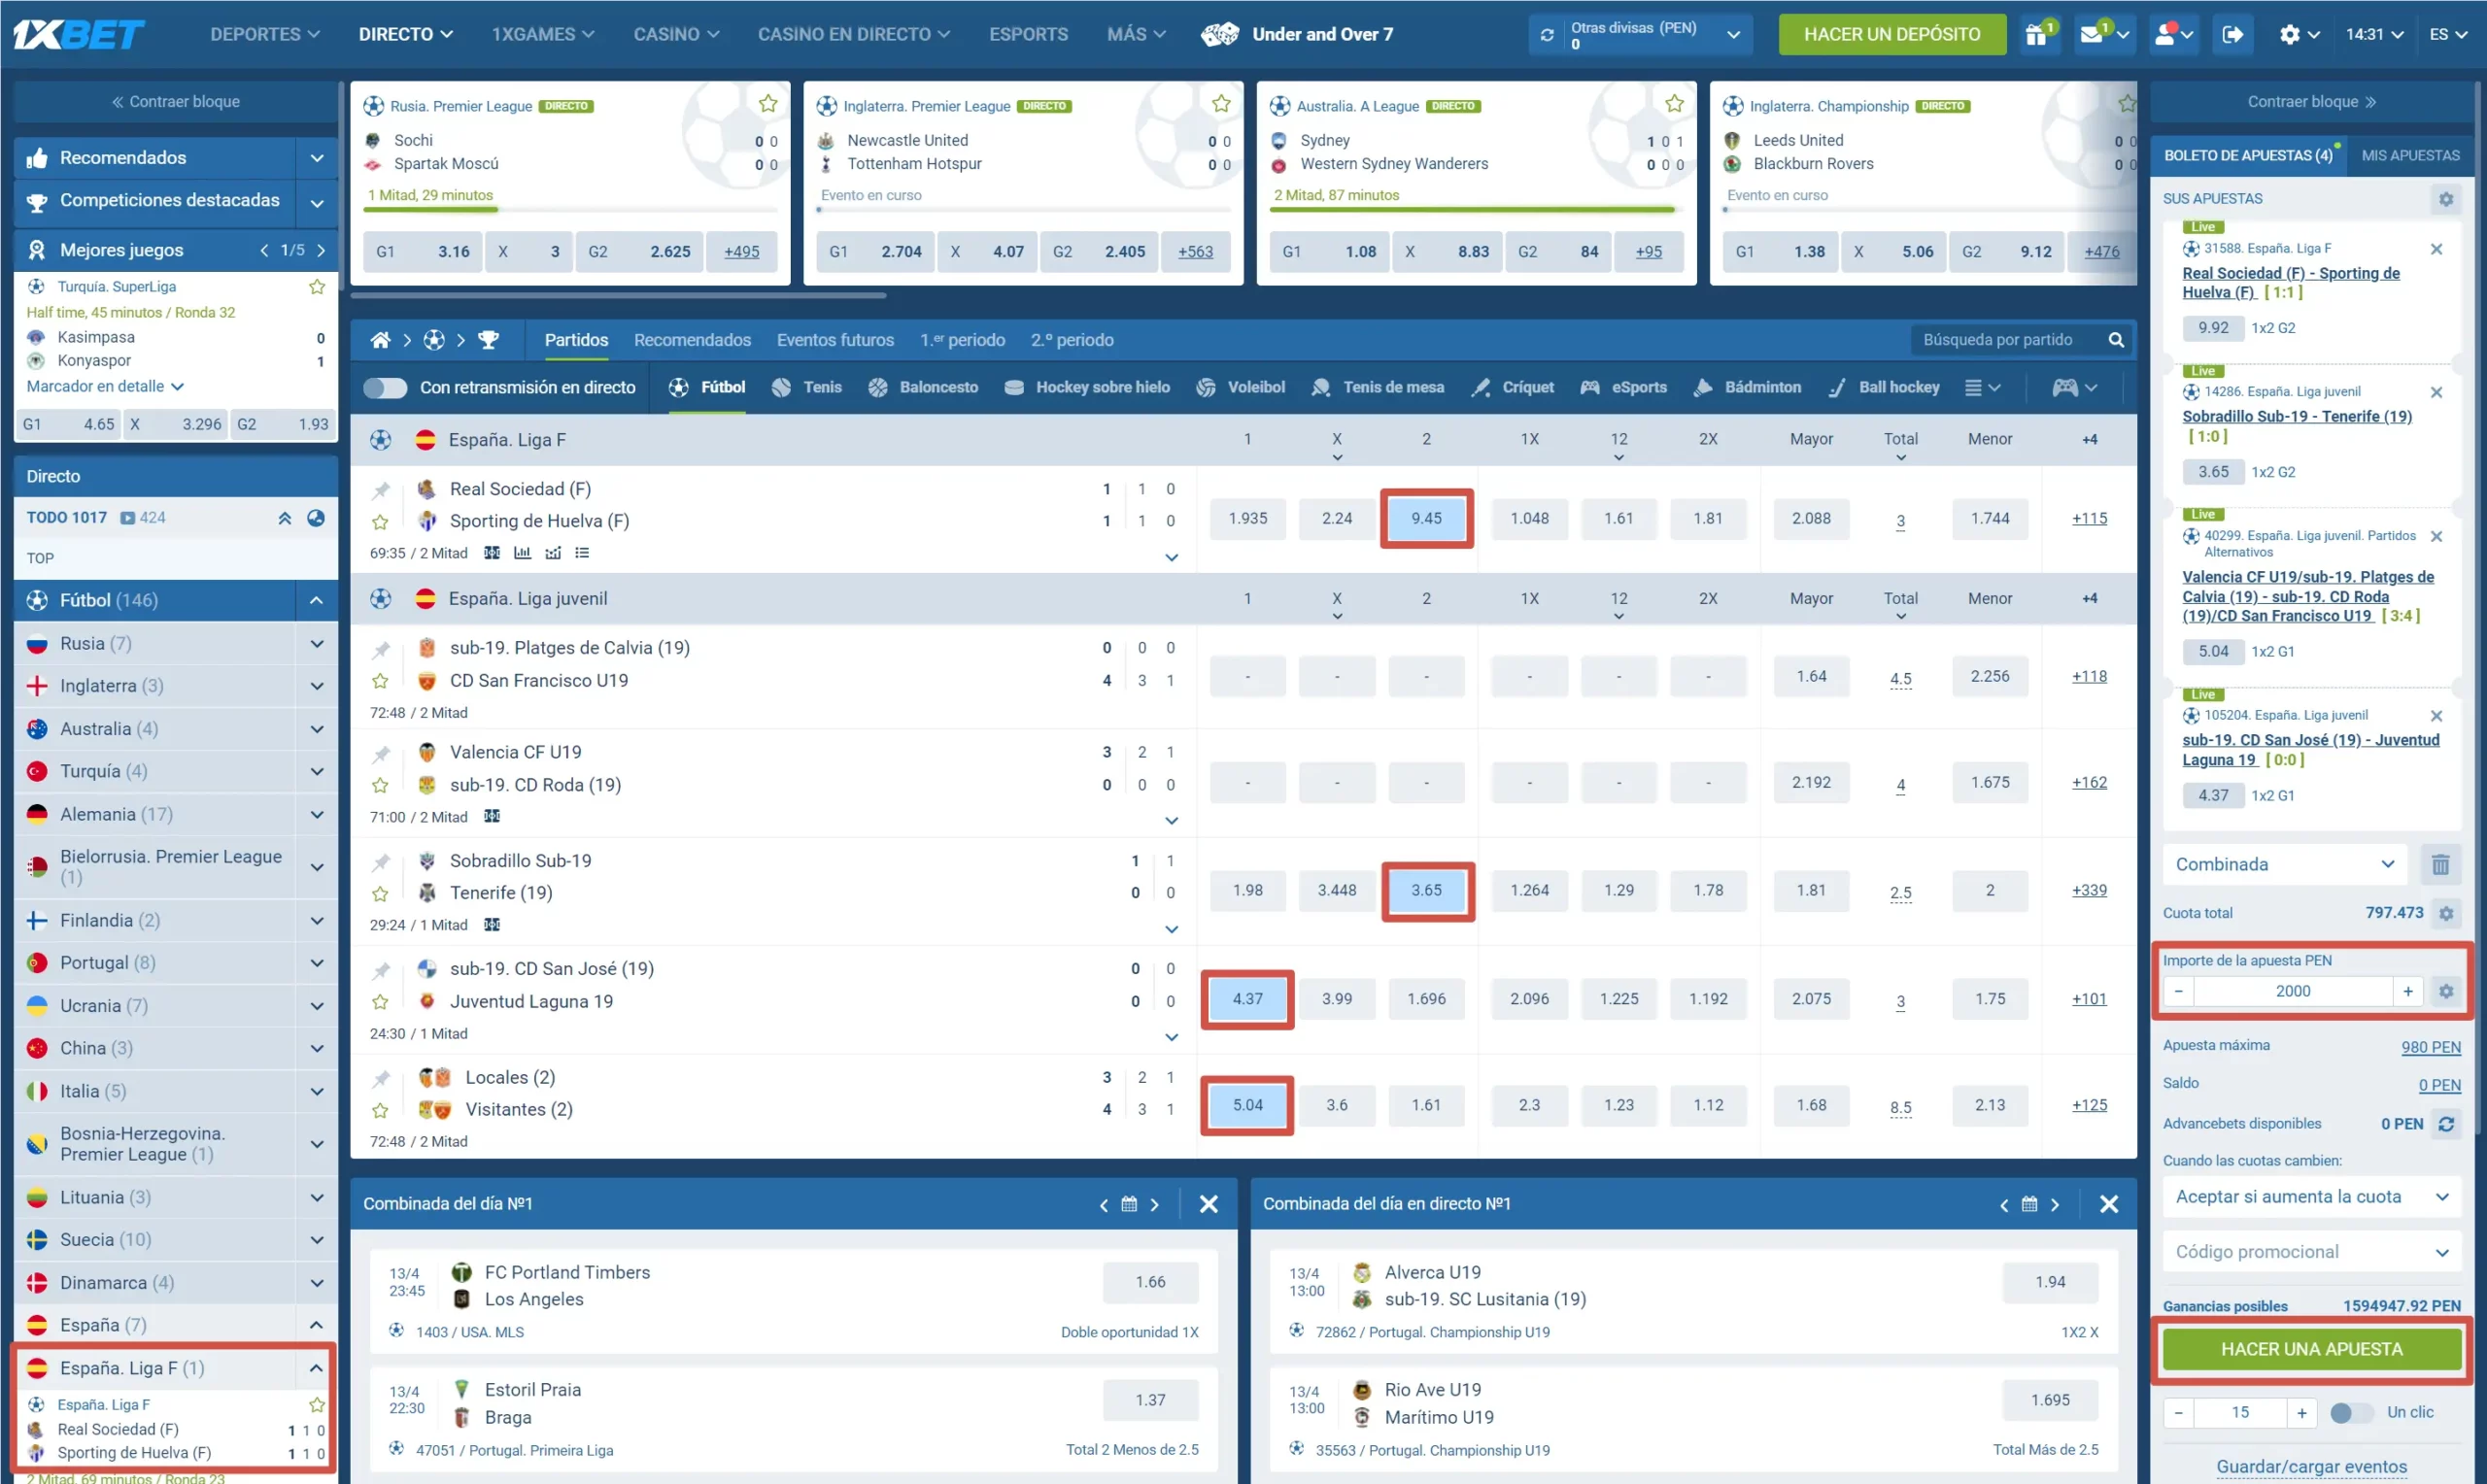Favorite the Newcastle United match card
This screenshot has height=1484, width=2487.
[1221, 104]
